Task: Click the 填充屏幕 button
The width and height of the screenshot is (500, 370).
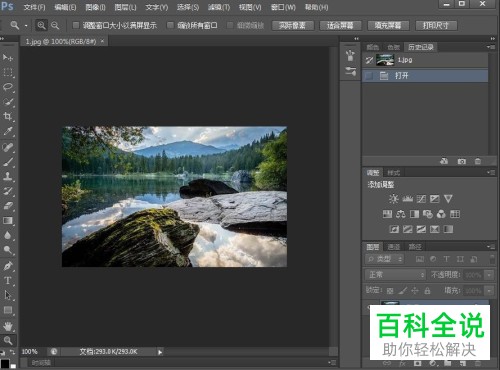Action: pyautogui.click(x=388, y=25)
